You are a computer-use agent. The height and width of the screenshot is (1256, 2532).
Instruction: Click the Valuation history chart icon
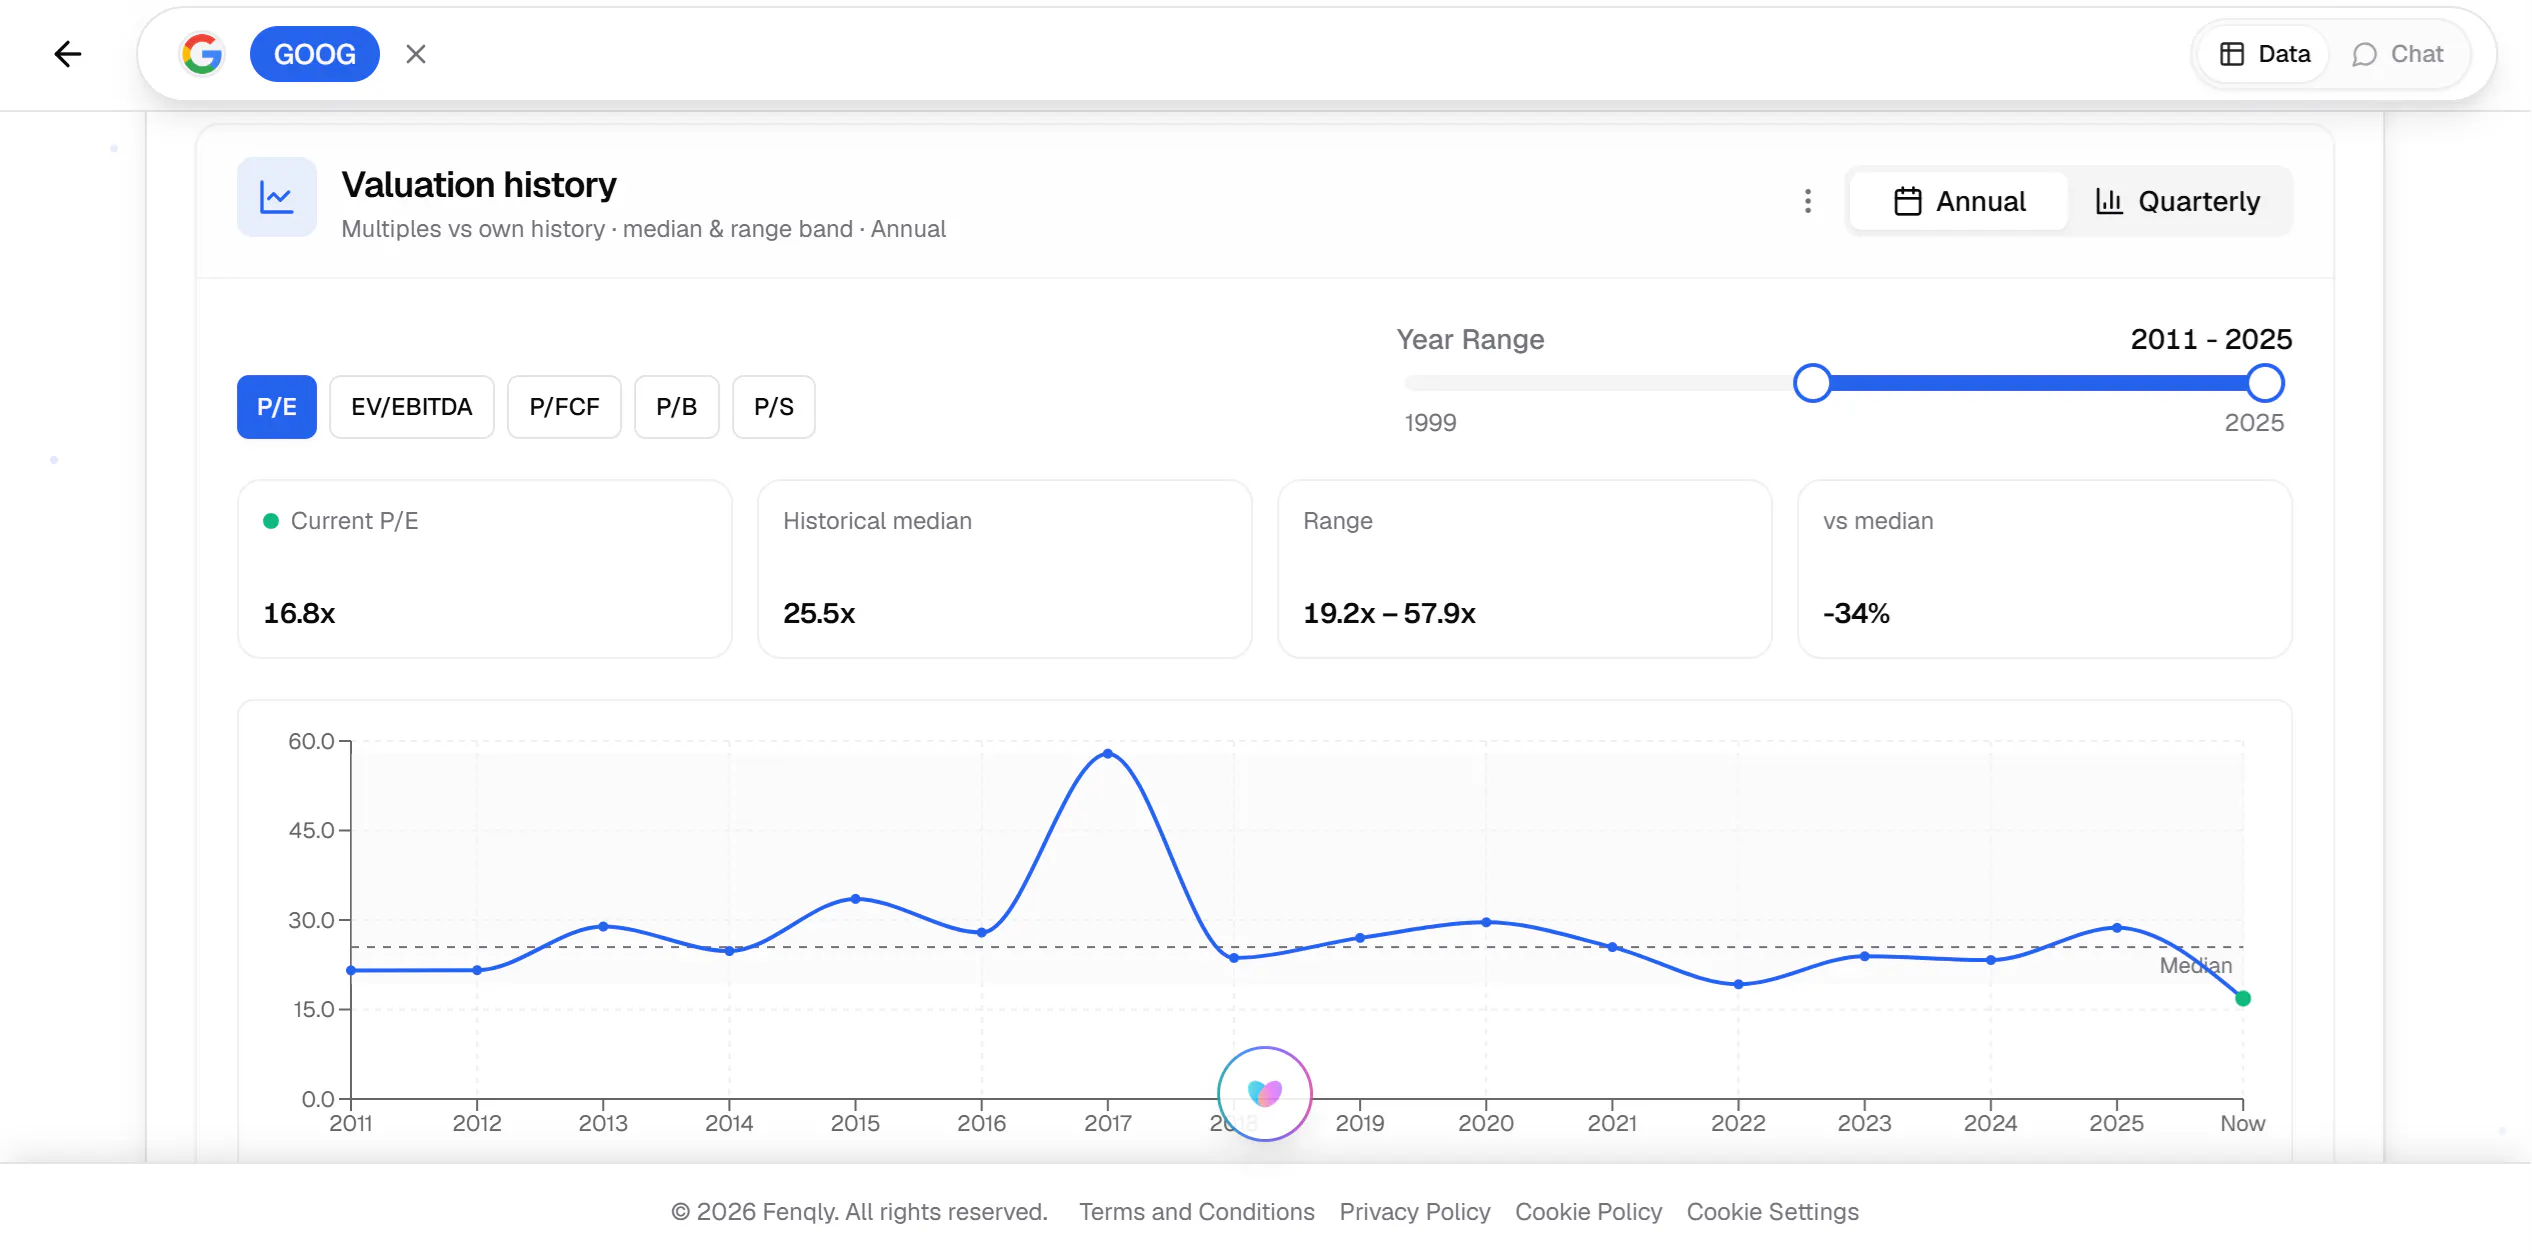tap(277, 197)
